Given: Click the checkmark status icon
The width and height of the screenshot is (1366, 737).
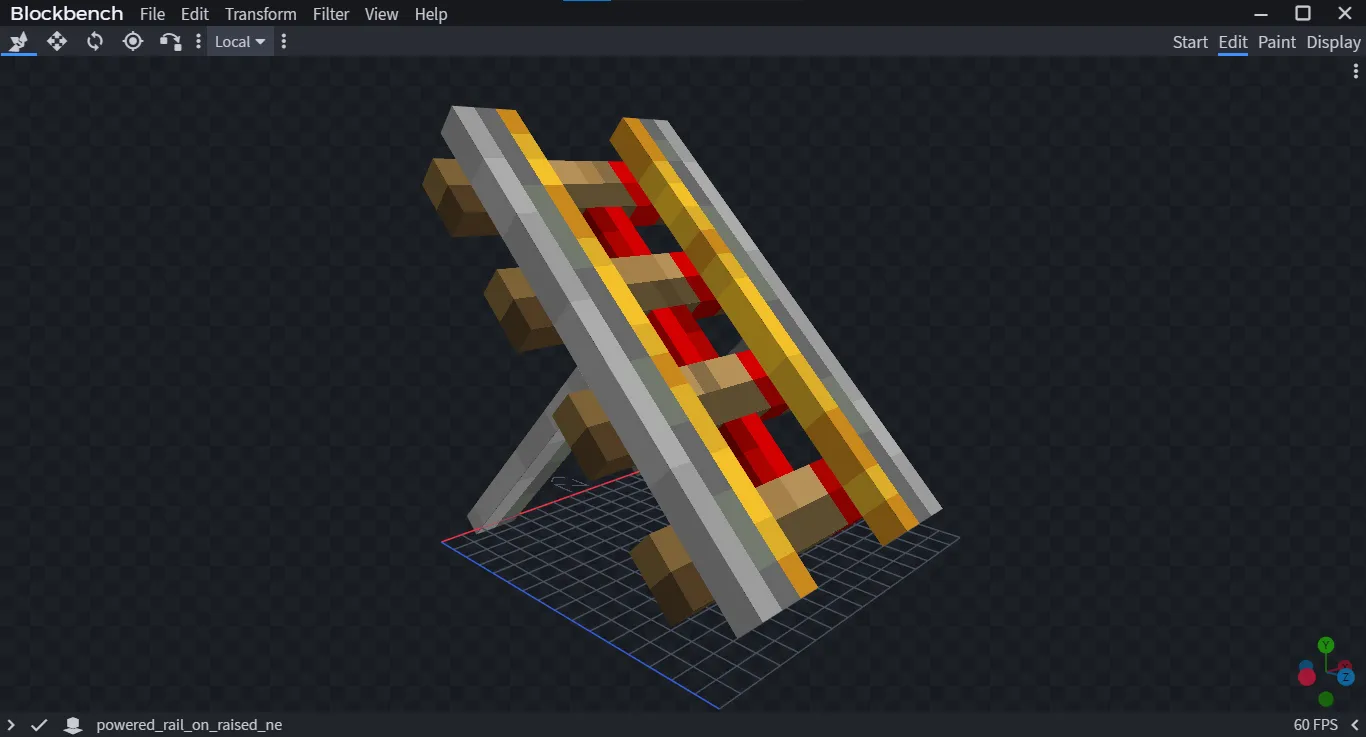Looking at the screenshot, I should (39, 725).
